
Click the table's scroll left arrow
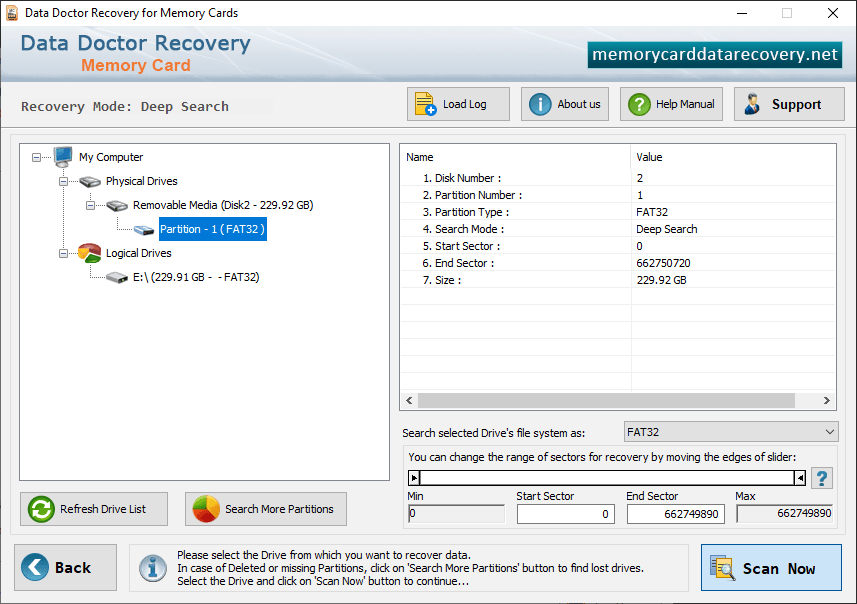[x=409, y=401]
